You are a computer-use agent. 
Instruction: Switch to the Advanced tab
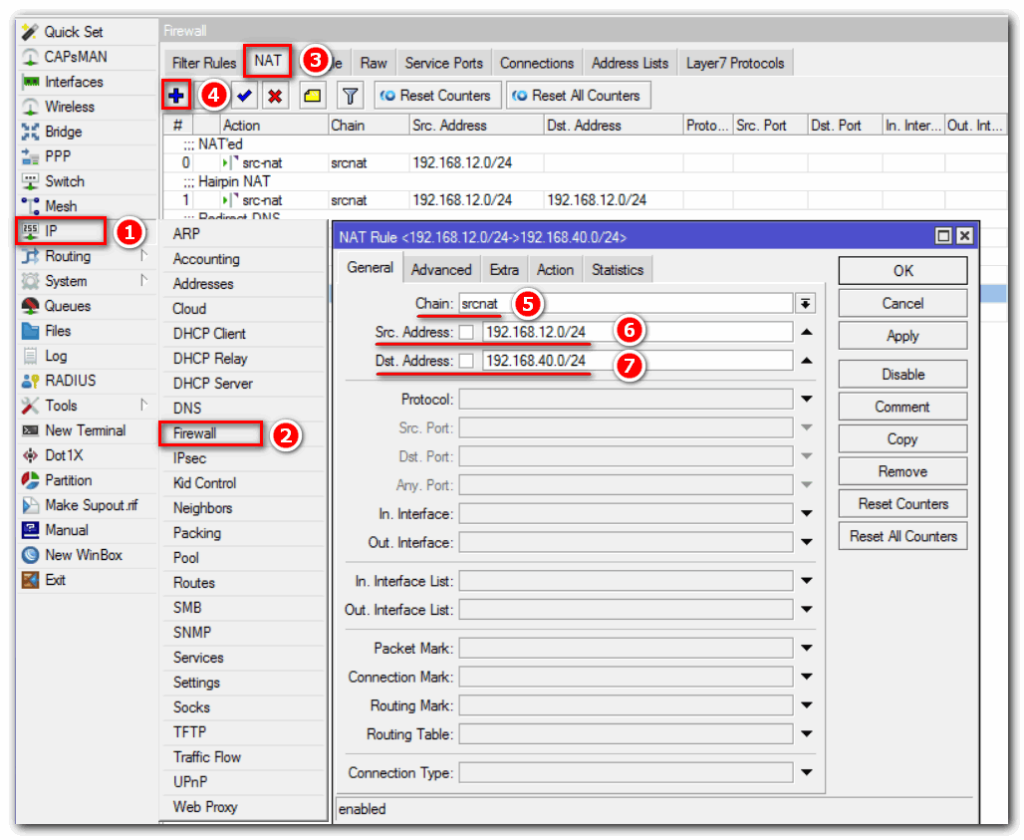tap(441, 269)
